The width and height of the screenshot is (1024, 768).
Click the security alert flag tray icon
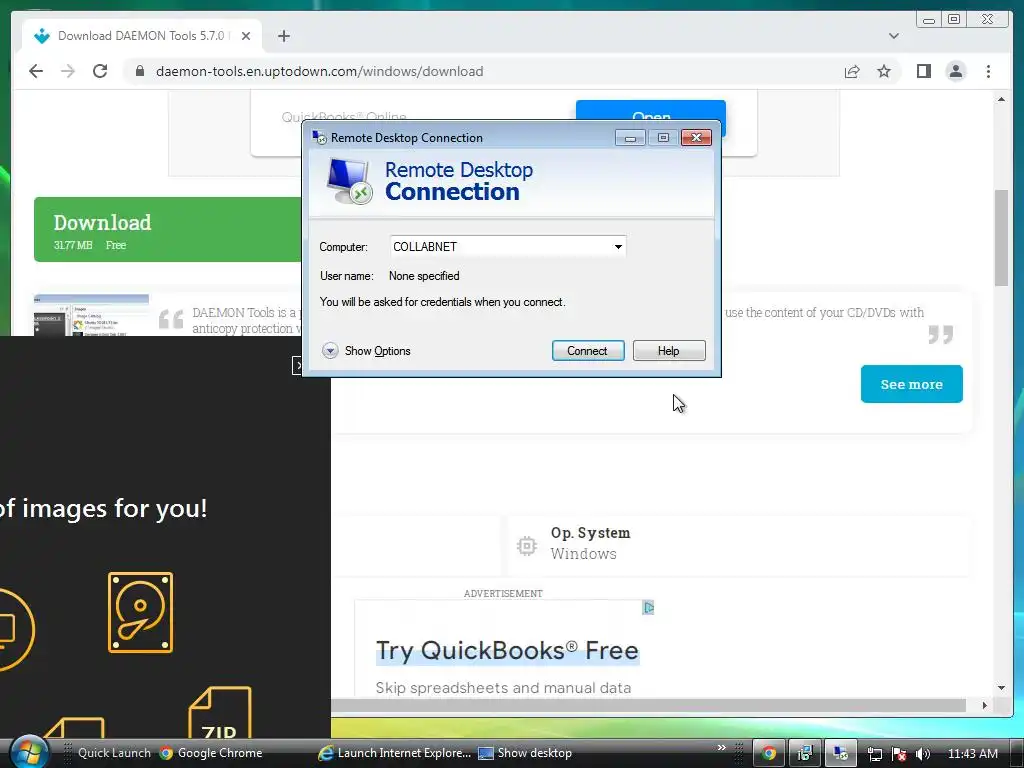point(899,754)
